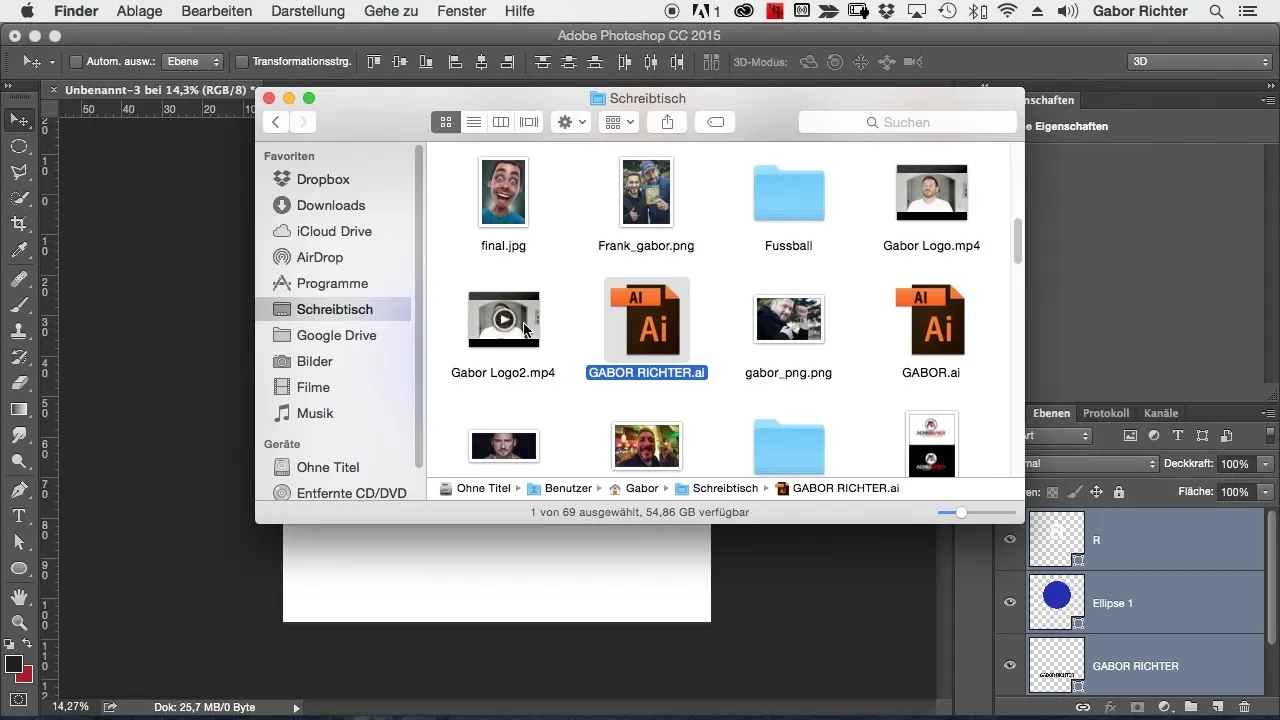Open Spotlight search in the menu bar

1216,11
